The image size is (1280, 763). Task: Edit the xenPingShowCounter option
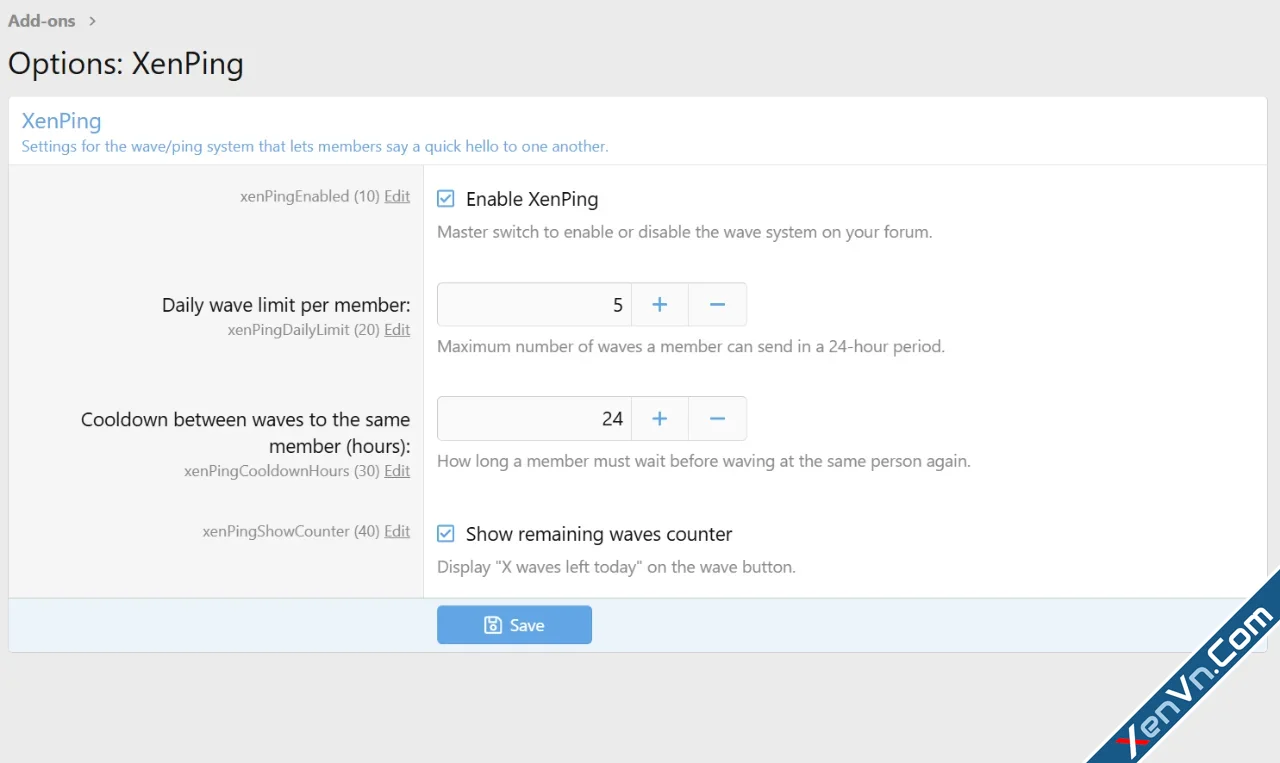point(397,531)
